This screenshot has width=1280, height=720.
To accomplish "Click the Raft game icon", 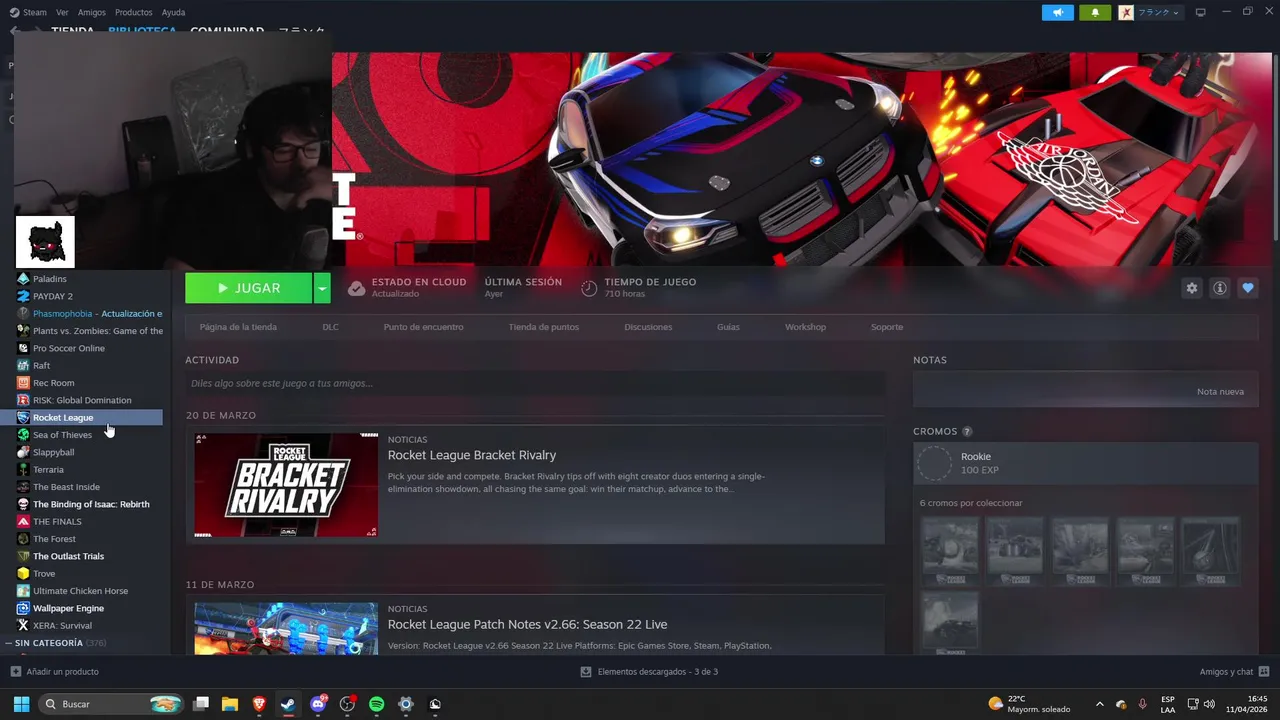I will click(x=23, y=365).
